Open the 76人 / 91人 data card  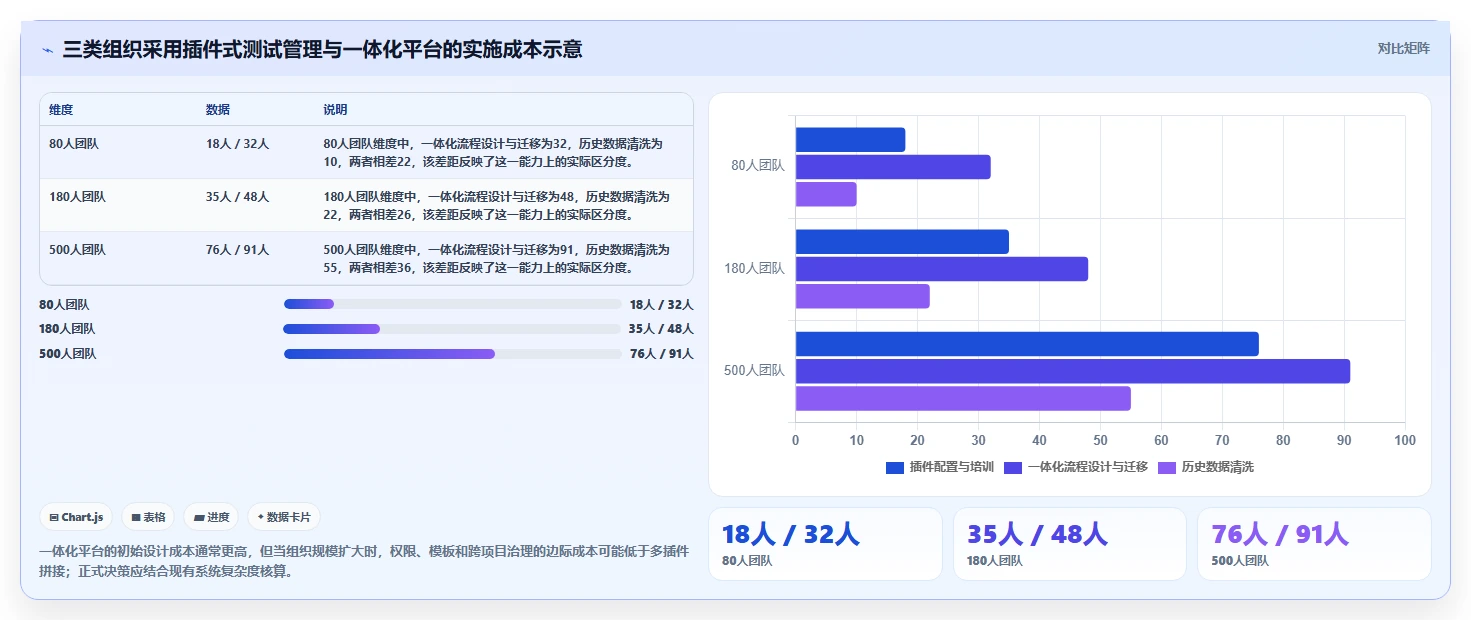coord(1314,544)
